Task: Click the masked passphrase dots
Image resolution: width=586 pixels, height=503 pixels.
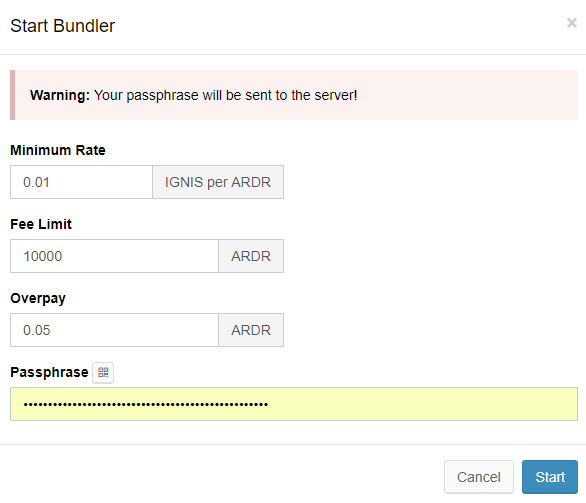Action: click(146, 404)
